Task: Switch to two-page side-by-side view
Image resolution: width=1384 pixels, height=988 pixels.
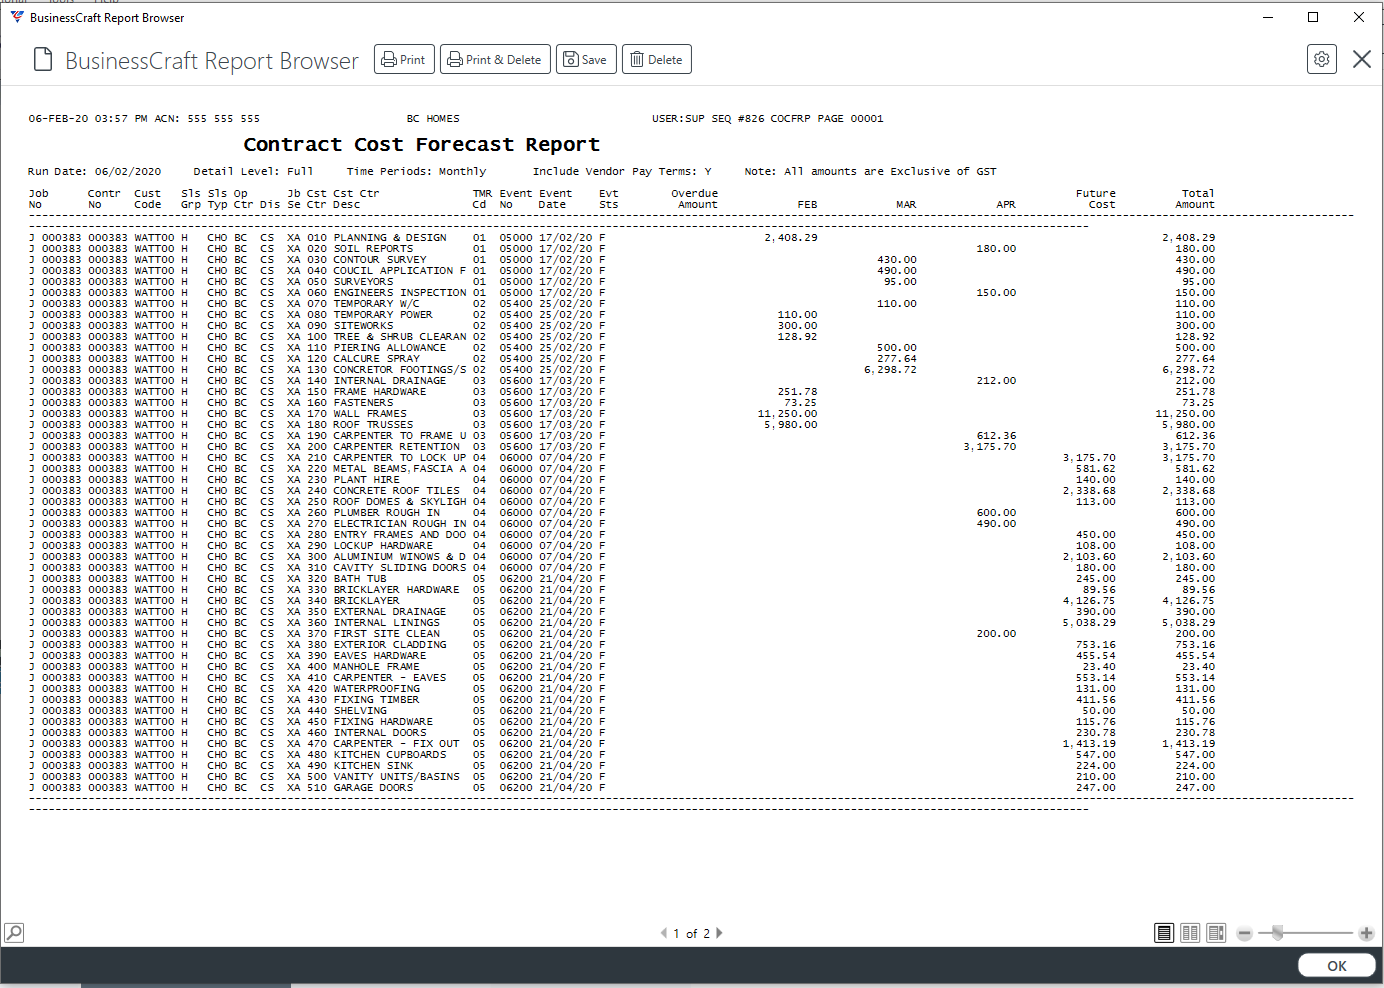Action: (1190, 933)
